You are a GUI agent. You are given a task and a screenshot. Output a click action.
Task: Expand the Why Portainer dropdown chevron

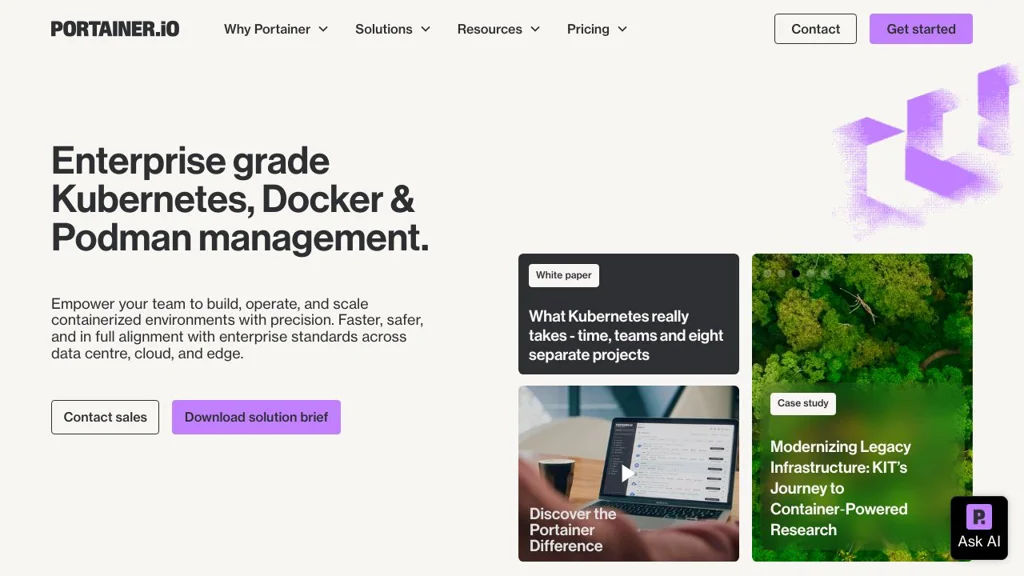[323, 30]
